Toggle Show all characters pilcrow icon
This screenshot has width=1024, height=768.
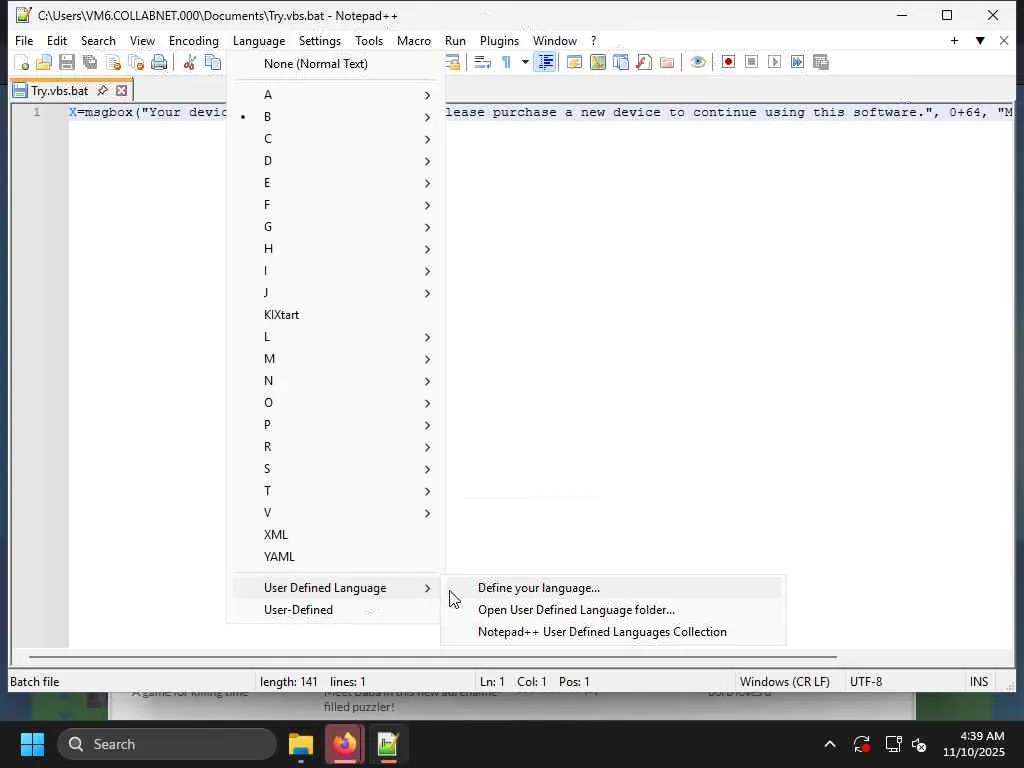[506, 62]
